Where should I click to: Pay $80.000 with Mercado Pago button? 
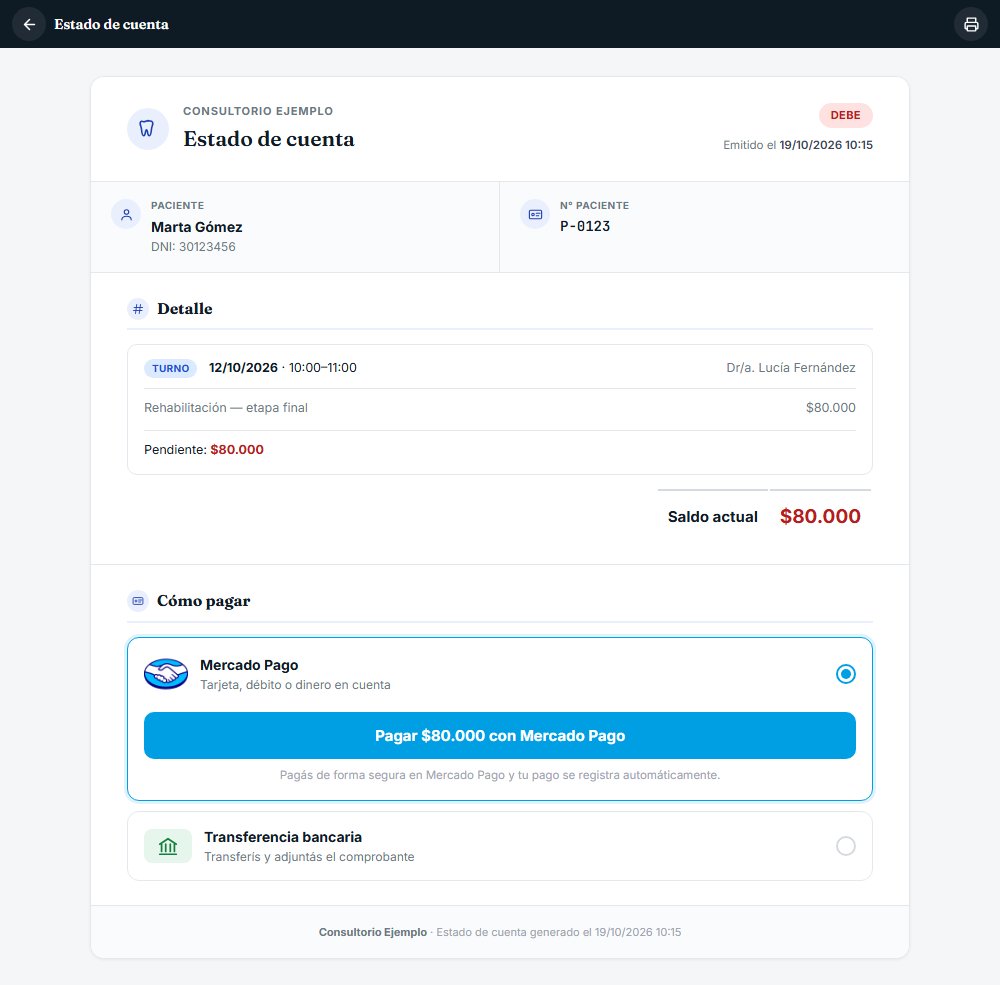click(500, 736)
